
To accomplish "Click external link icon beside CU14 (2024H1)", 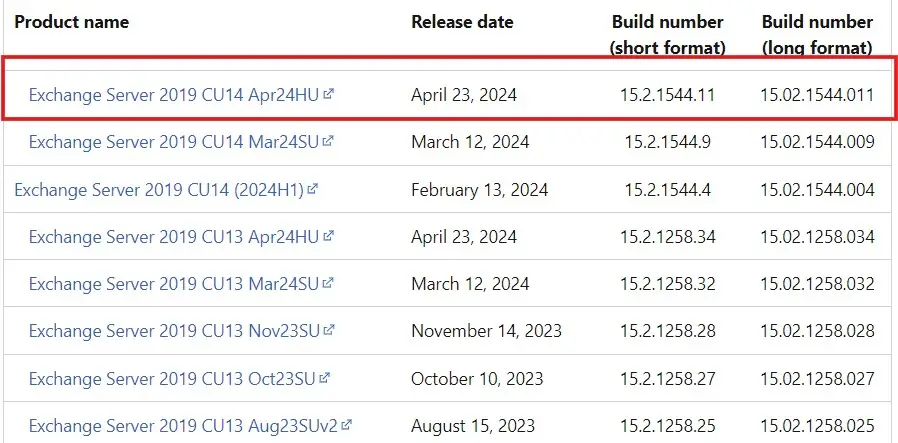I will point(313,189).
